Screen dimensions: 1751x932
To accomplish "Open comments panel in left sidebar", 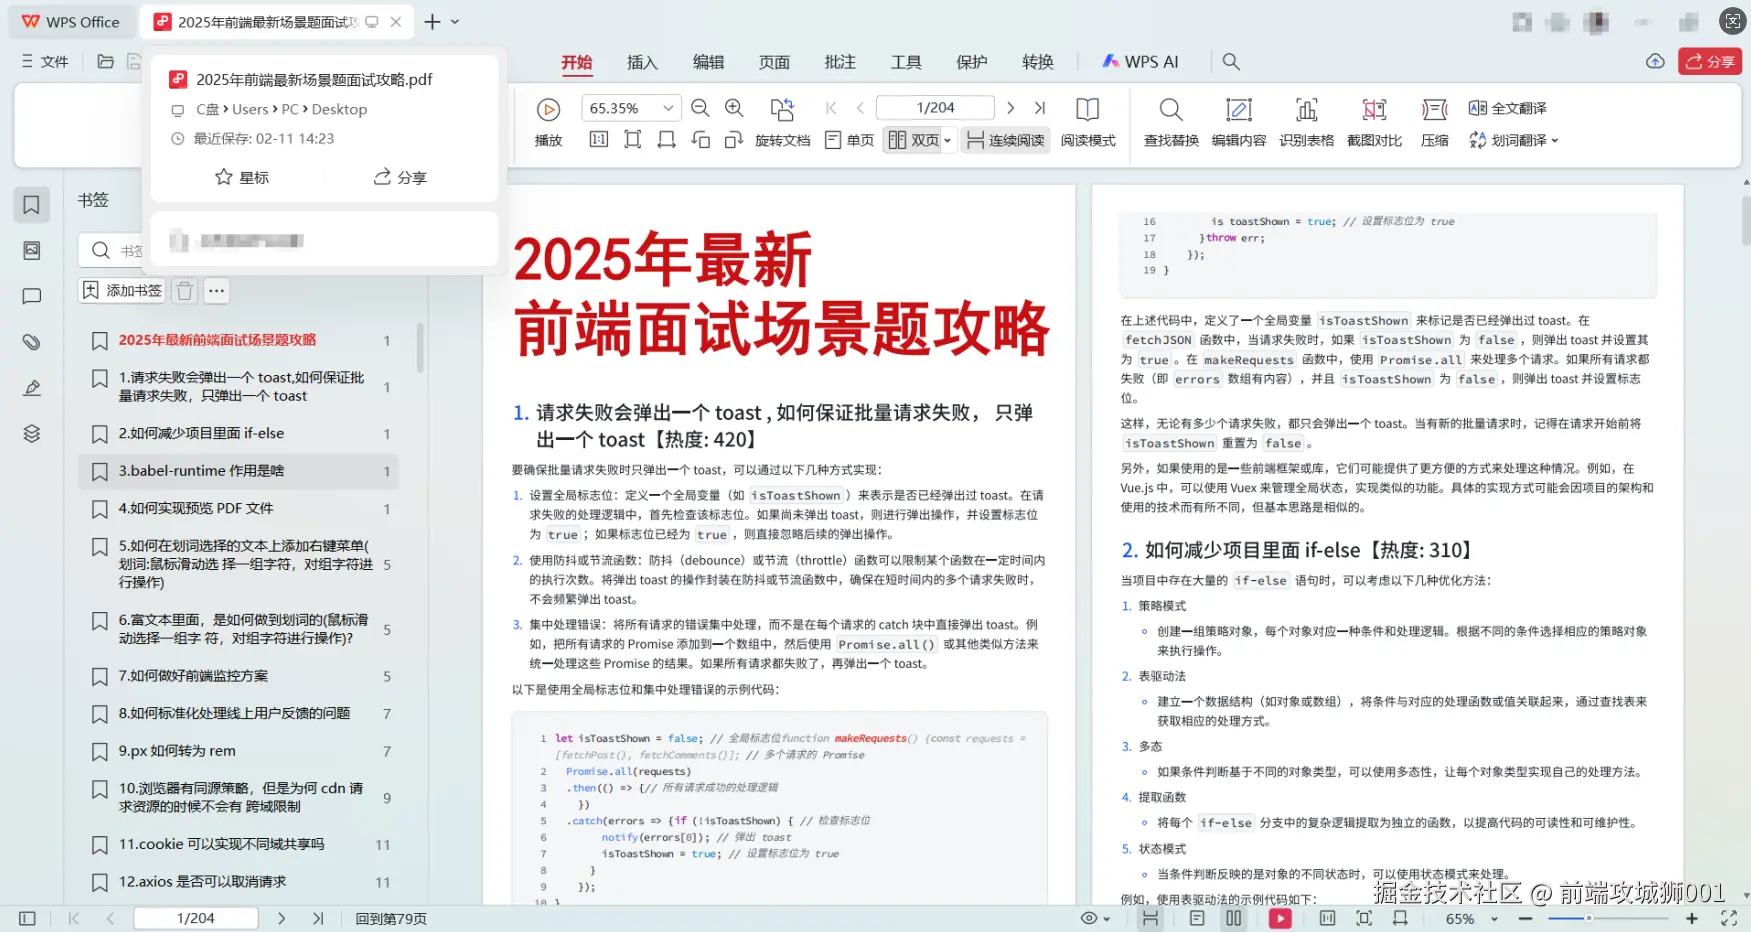I will coord(32,296).
